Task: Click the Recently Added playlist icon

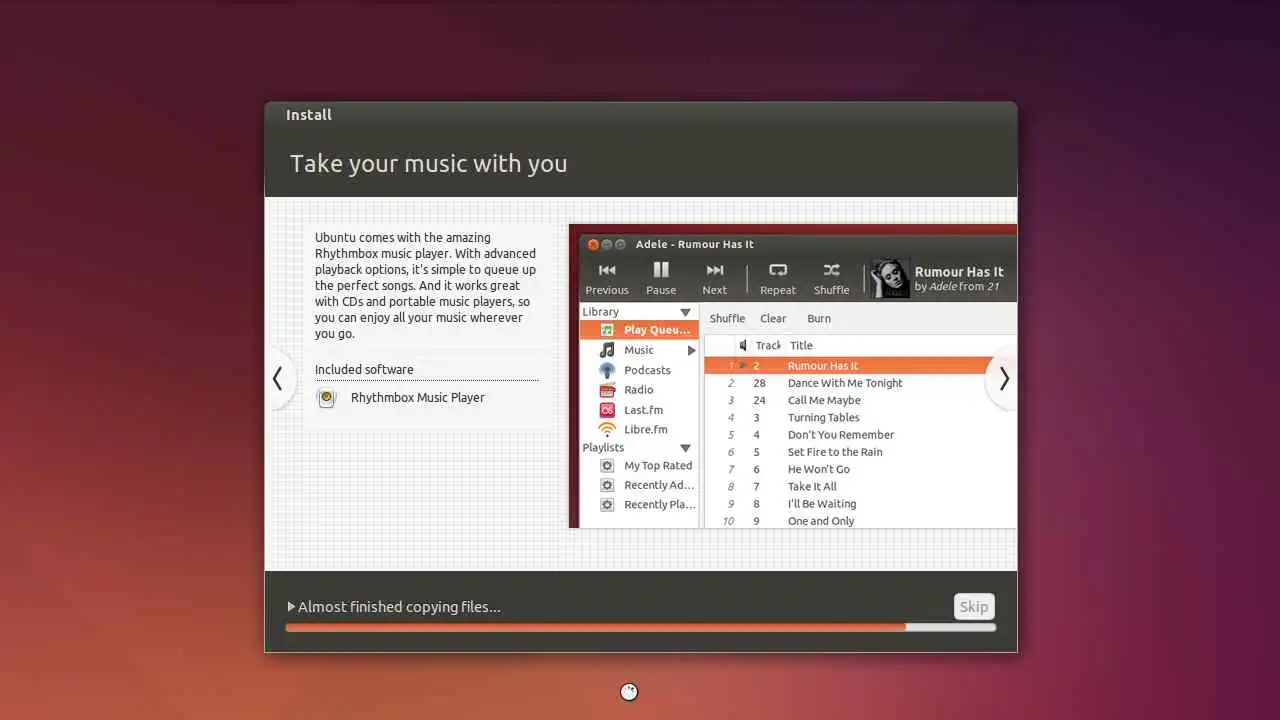Action: click(607, 485)
